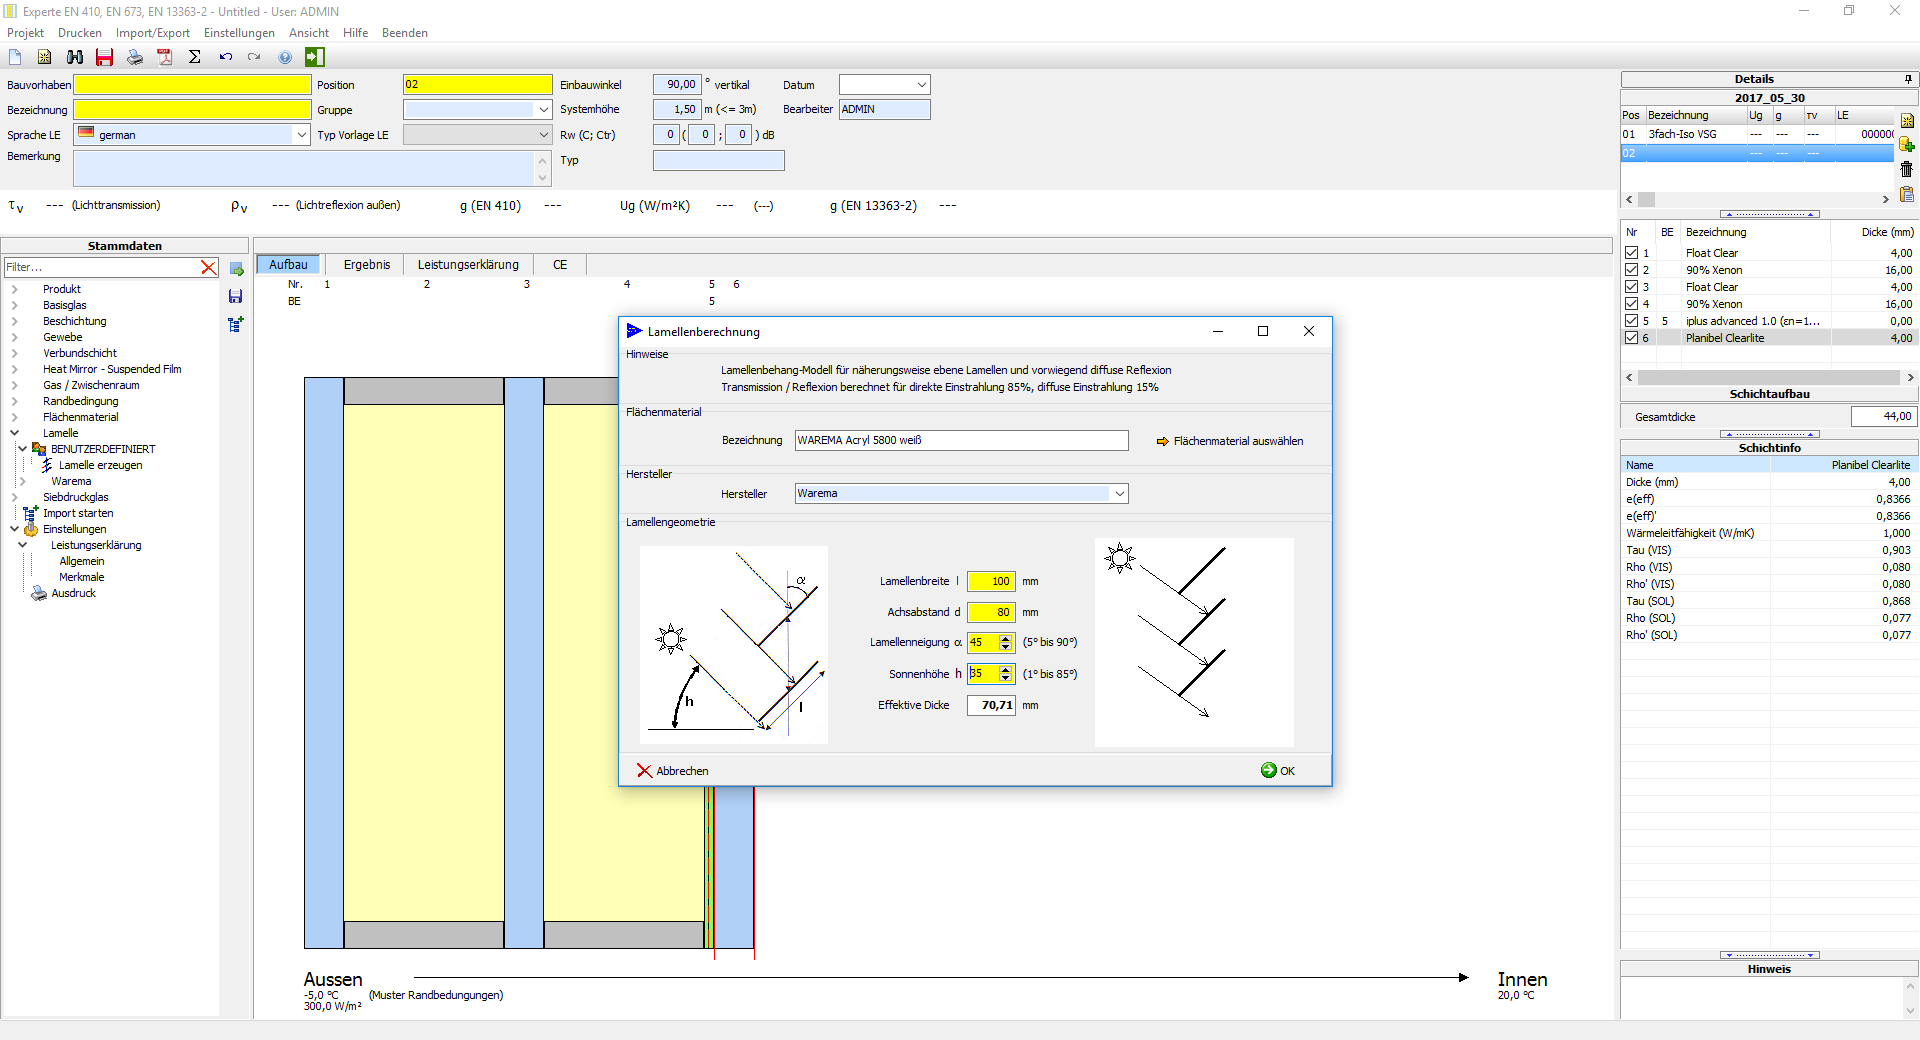Click tree-add icon beside Stammdaten list
1920x1040 pixels.
[236, 324]
